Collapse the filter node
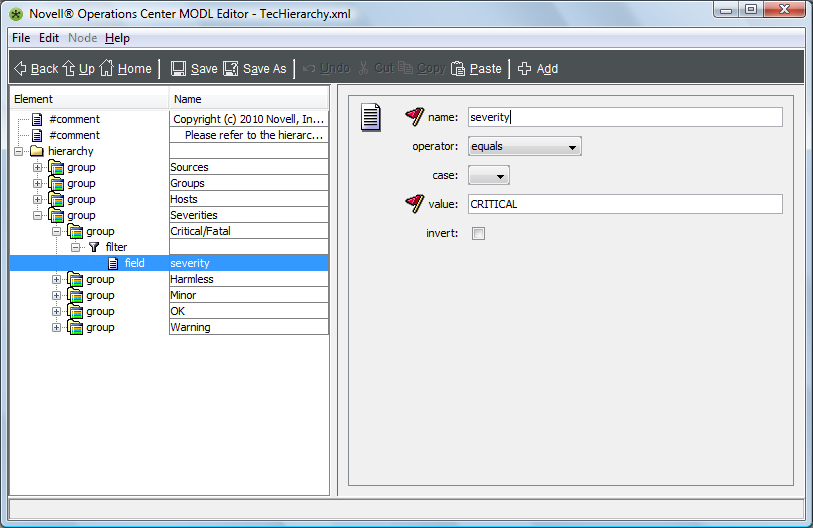This screenshot has width=813, height=528. [76, 247]
